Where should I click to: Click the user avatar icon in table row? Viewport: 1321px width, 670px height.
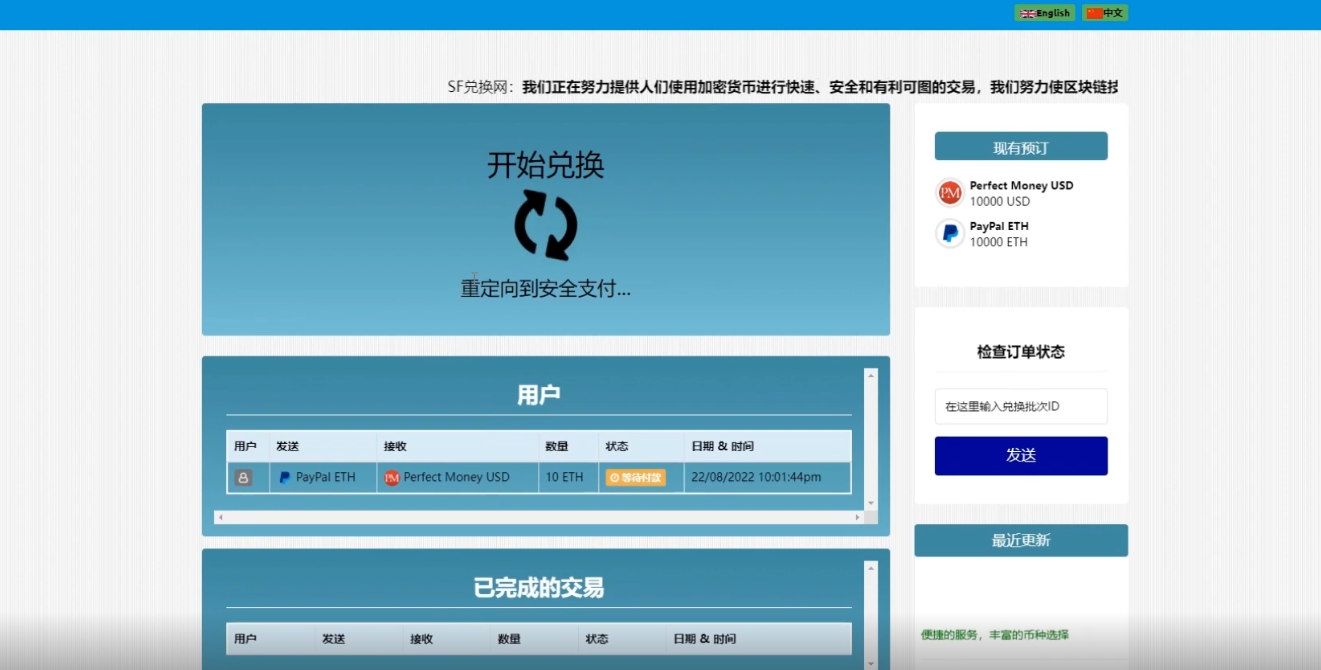point(243,478)
